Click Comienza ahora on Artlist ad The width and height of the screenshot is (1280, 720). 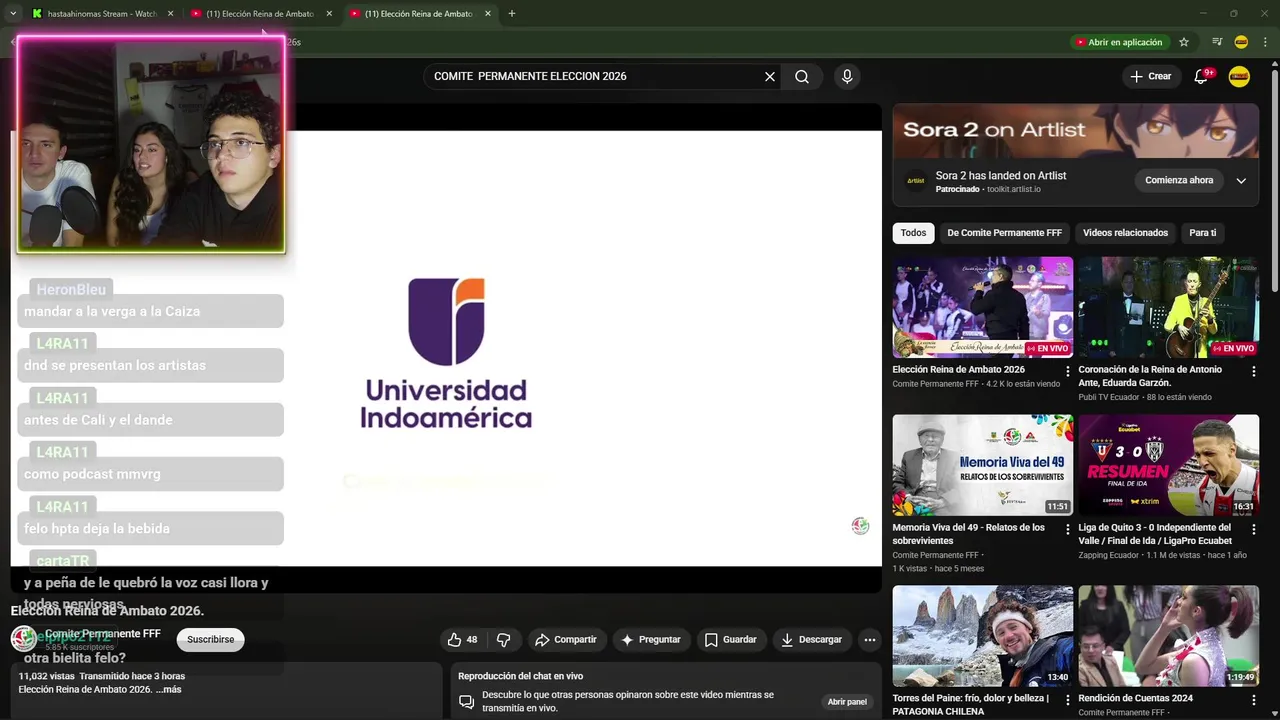[1179, 180]
